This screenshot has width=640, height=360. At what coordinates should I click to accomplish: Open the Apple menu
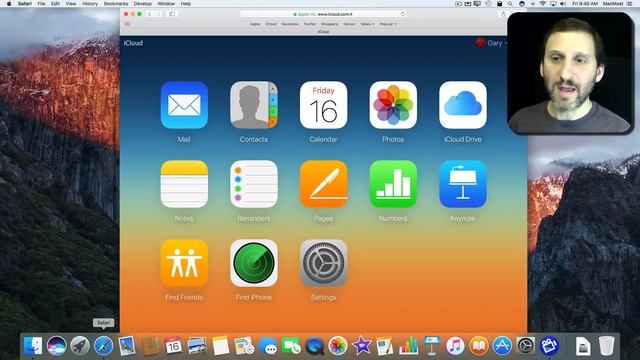(x=9, y=4)
